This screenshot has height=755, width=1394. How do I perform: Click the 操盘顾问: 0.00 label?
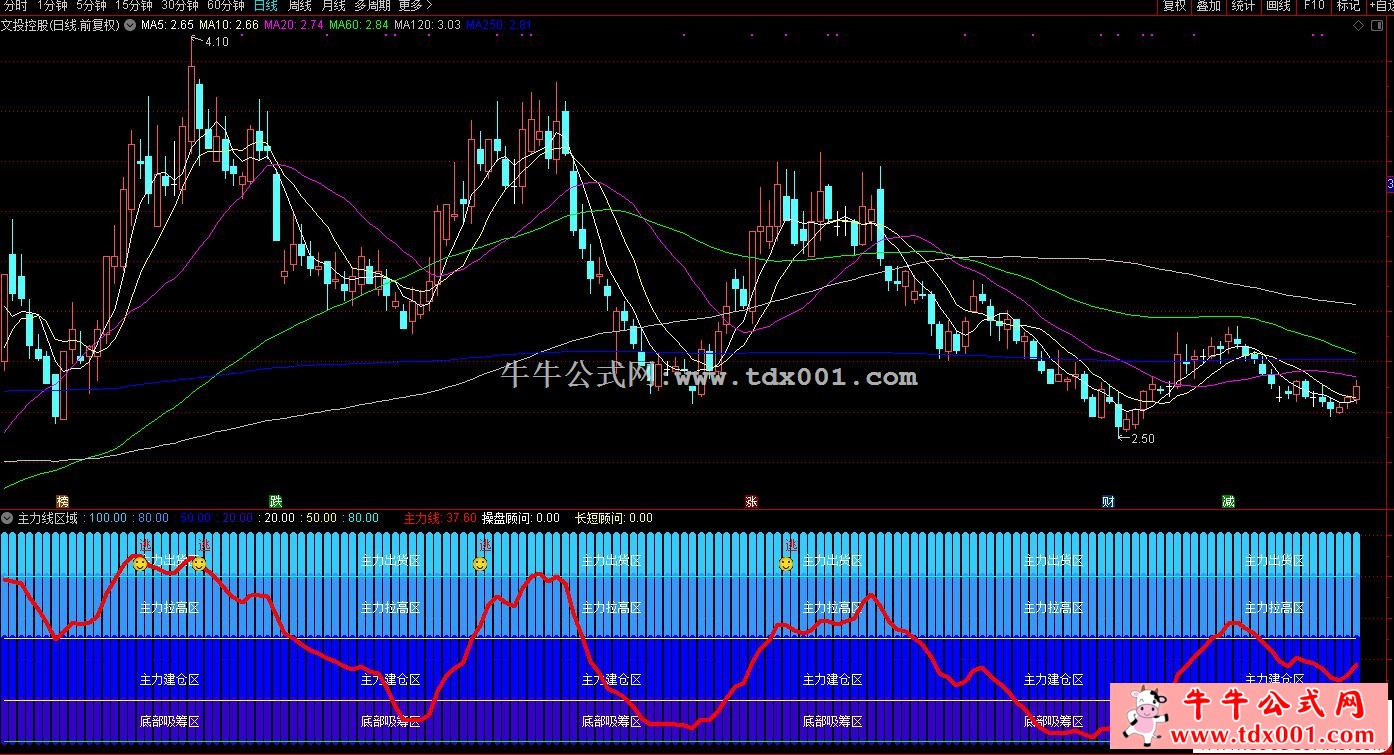click(521, 518)
